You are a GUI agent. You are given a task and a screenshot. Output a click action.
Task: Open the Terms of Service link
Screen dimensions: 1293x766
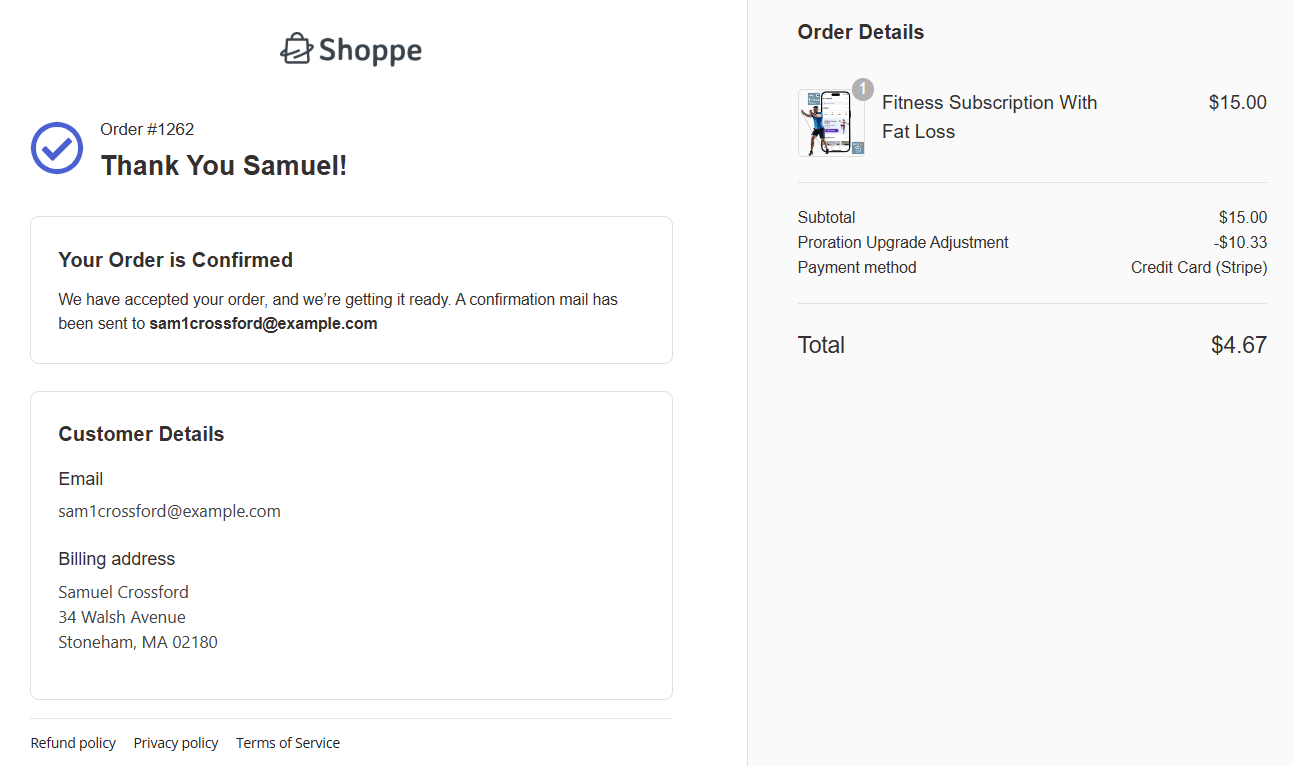coord(288,743)
